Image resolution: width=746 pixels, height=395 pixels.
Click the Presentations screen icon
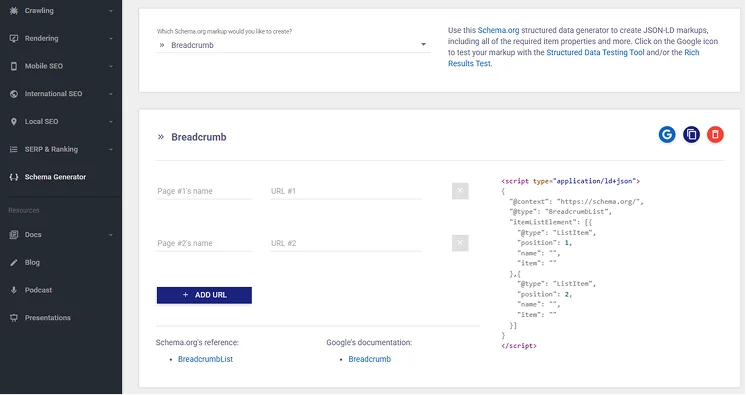pyautogui.click(x=14, y=318)
